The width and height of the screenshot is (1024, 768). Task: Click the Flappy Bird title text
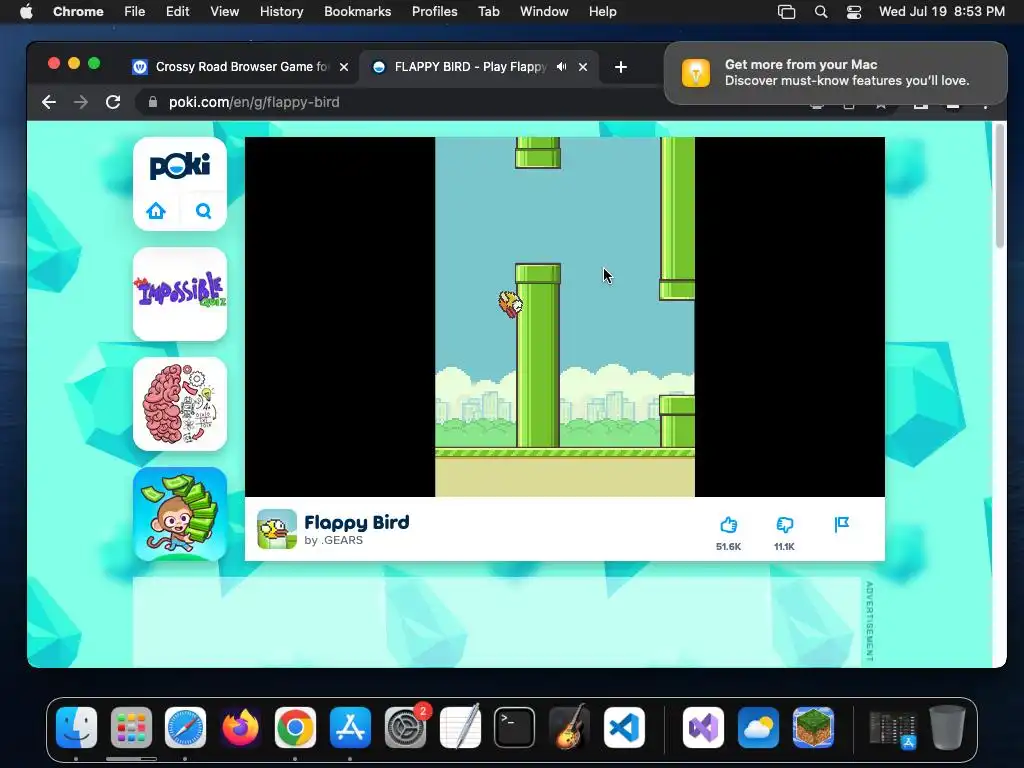357,522
